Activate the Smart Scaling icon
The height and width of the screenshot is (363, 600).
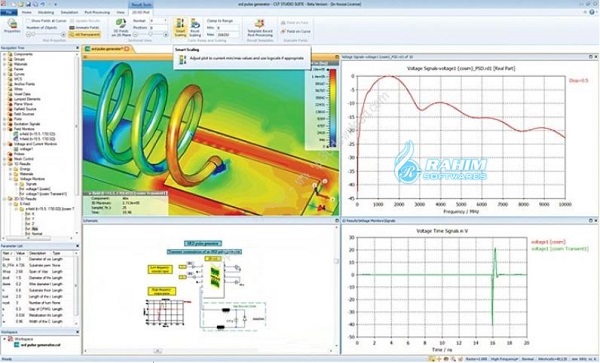point(180,28)
